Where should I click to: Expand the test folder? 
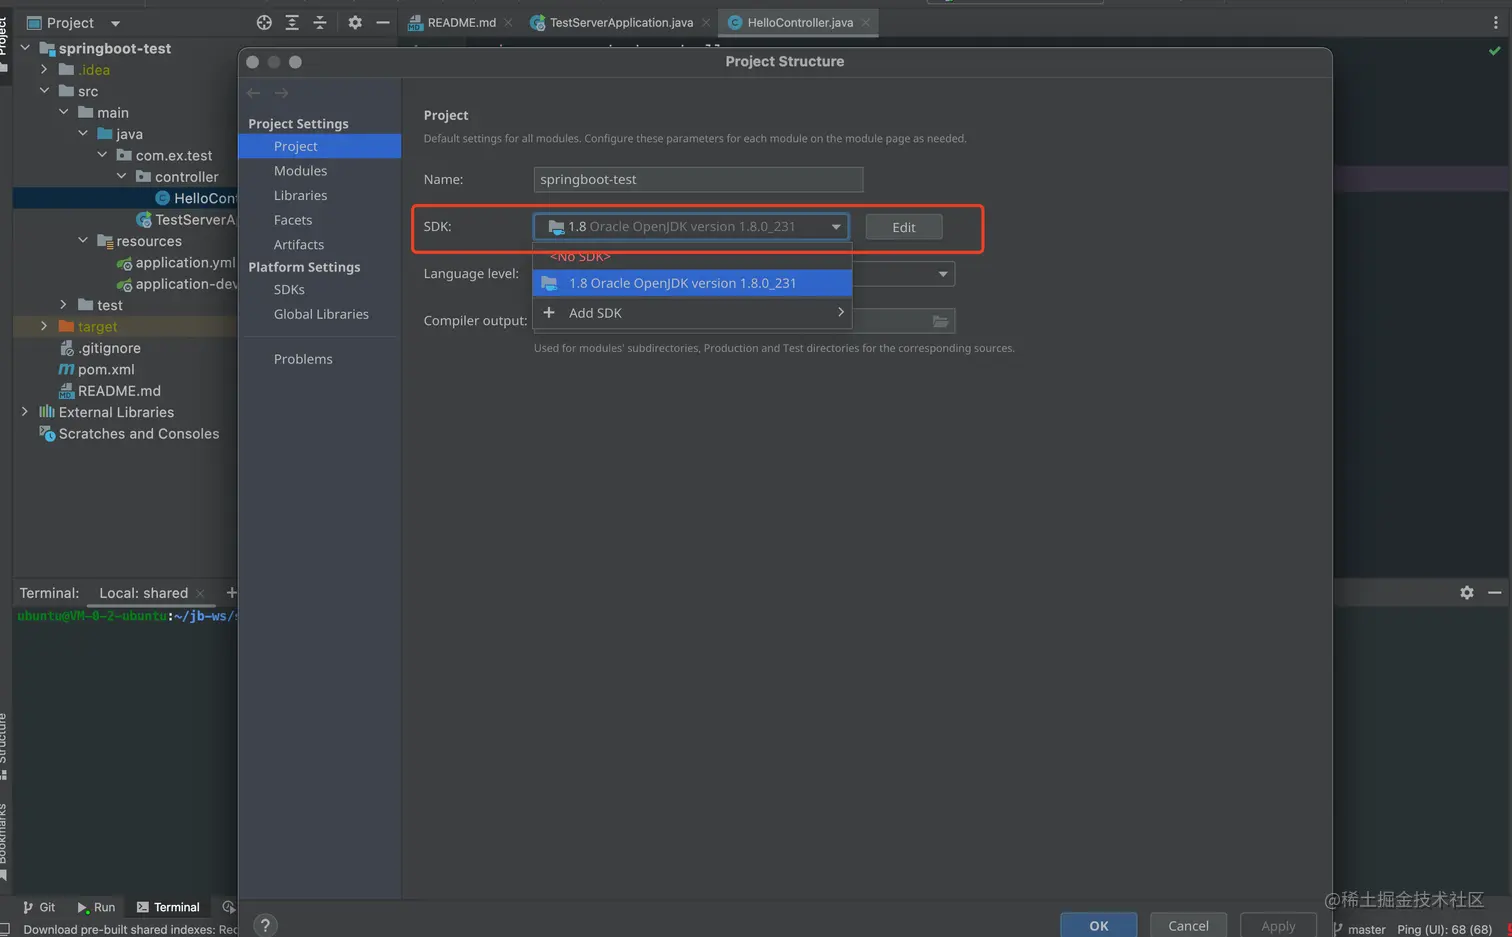pyautogui.click(x=63, y=305)
